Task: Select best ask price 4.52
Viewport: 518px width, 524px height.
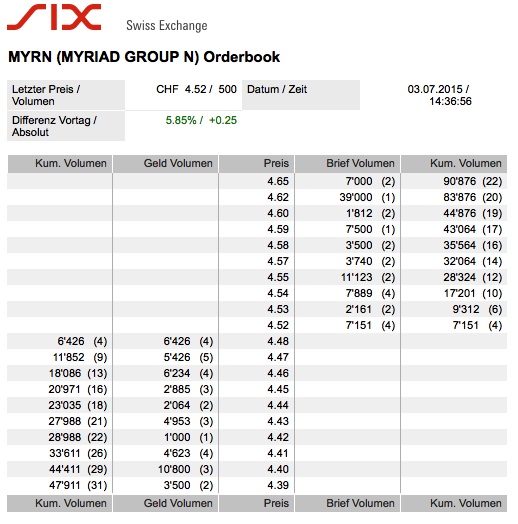Action: [x=278, y=325]
